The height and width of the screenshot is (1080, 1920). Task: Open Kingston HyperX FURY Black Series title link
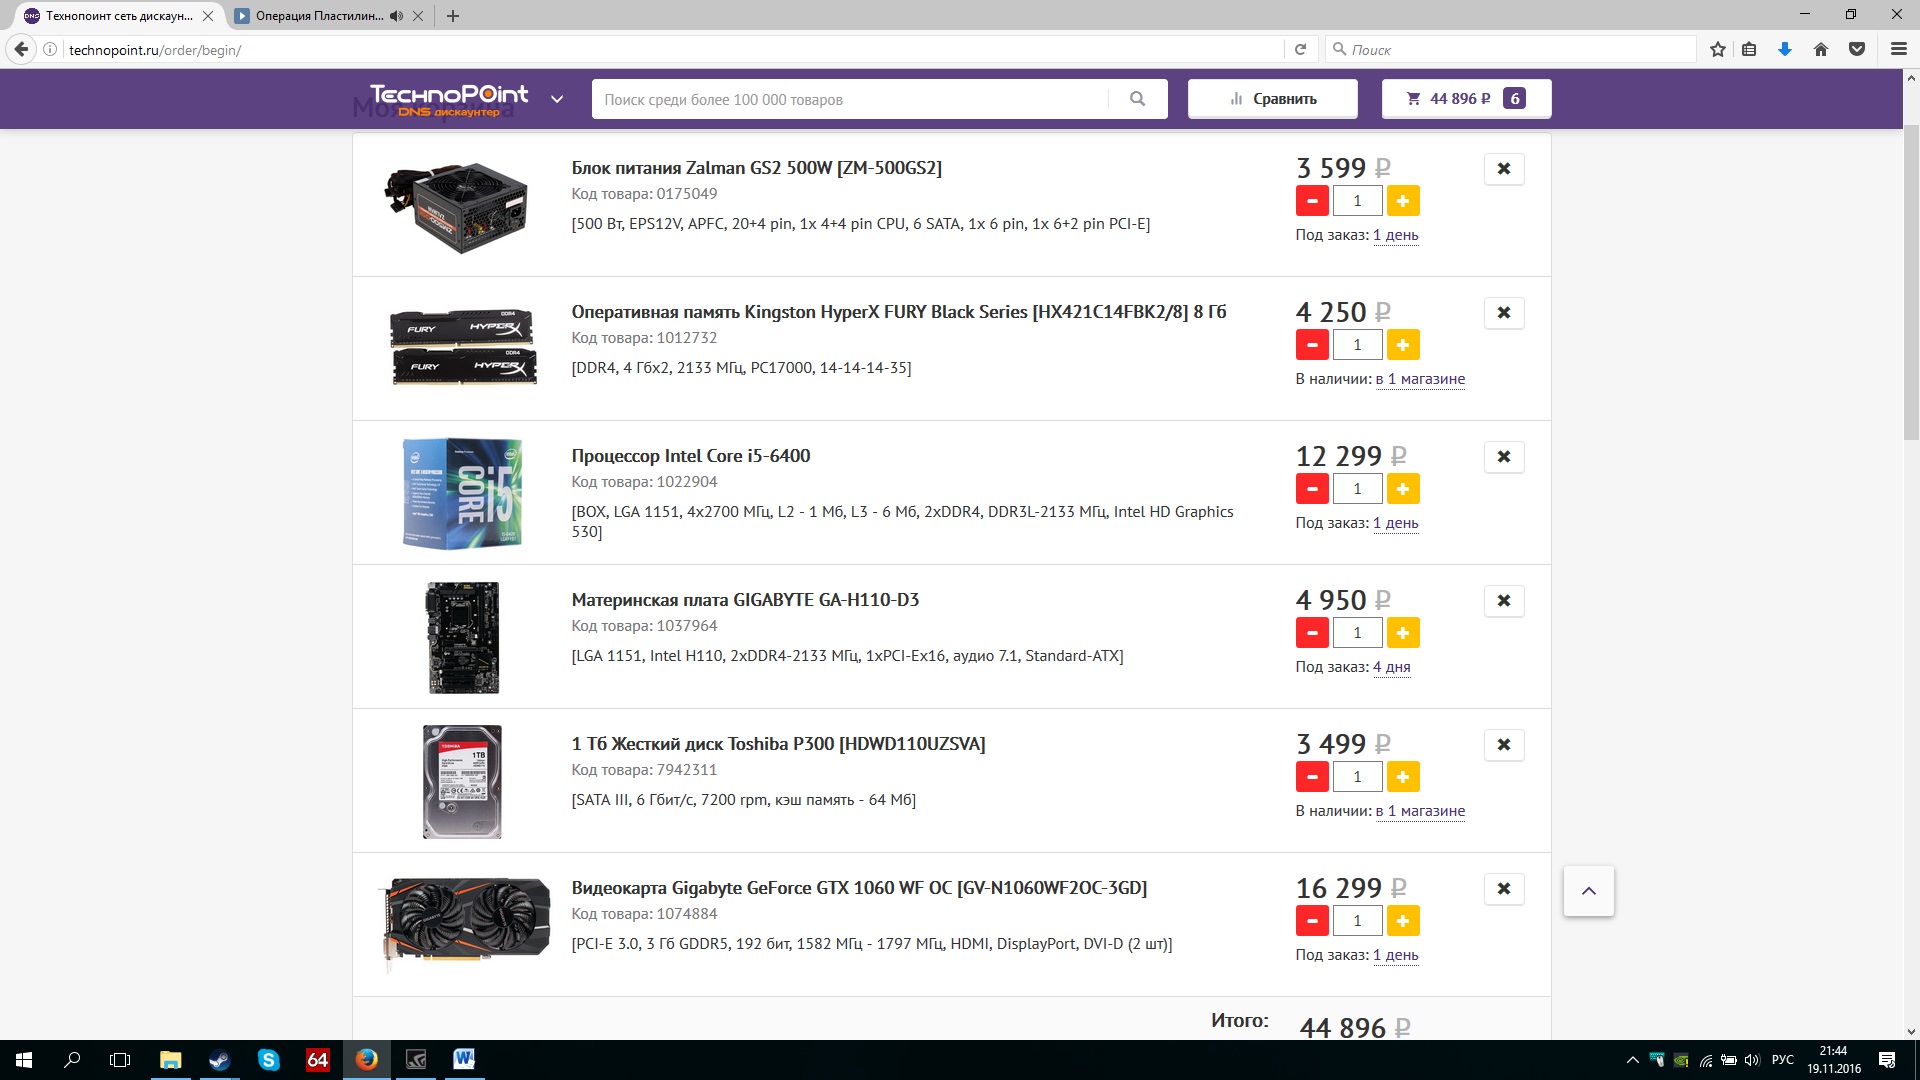tap(898, 312)
